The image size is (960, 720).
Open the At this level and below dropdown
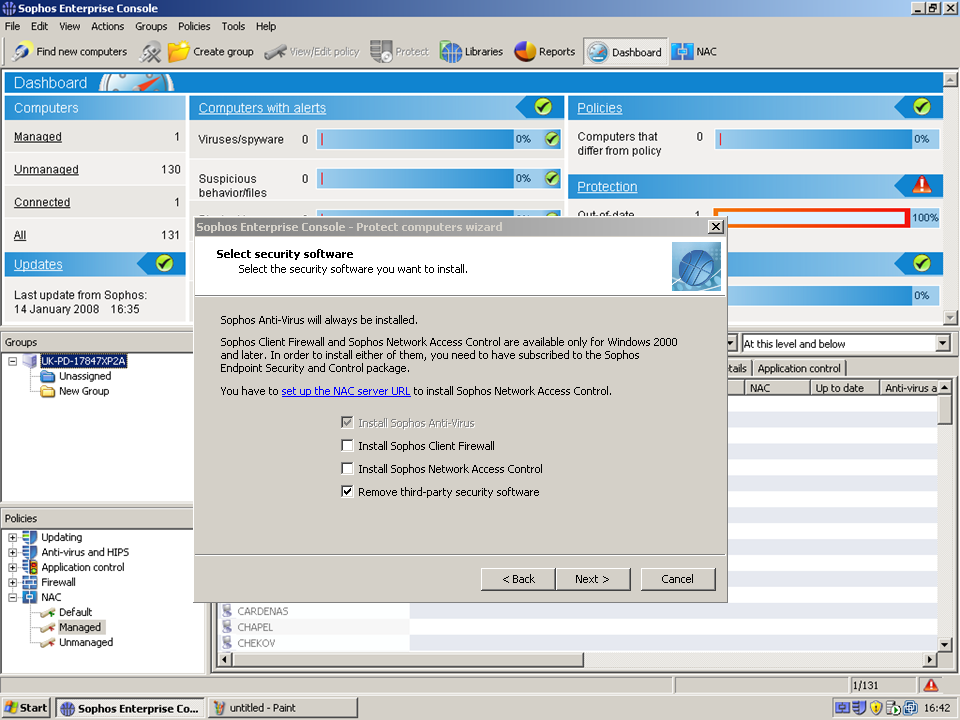[943, 343]
